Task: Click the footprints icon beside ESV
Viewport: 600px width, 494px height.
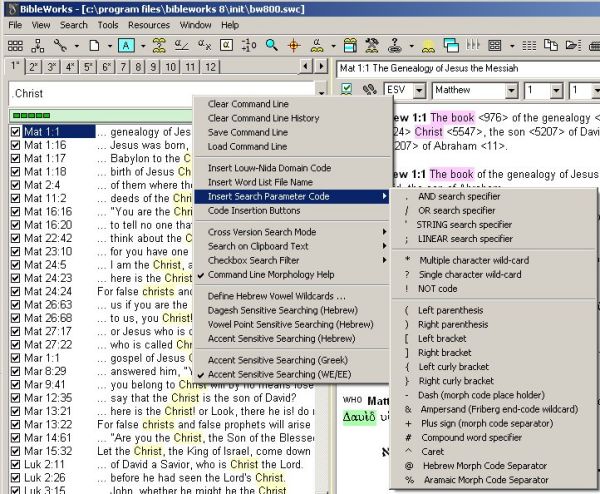Action: 369,90
